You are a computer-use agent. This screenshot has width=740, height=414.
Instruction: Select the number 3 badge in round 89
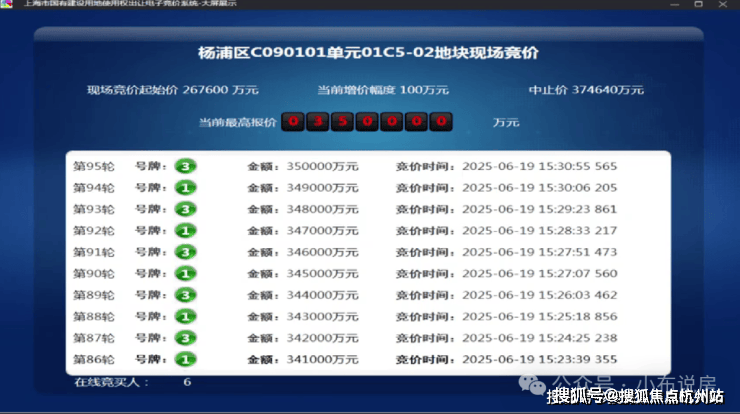(x=184, y=295)
